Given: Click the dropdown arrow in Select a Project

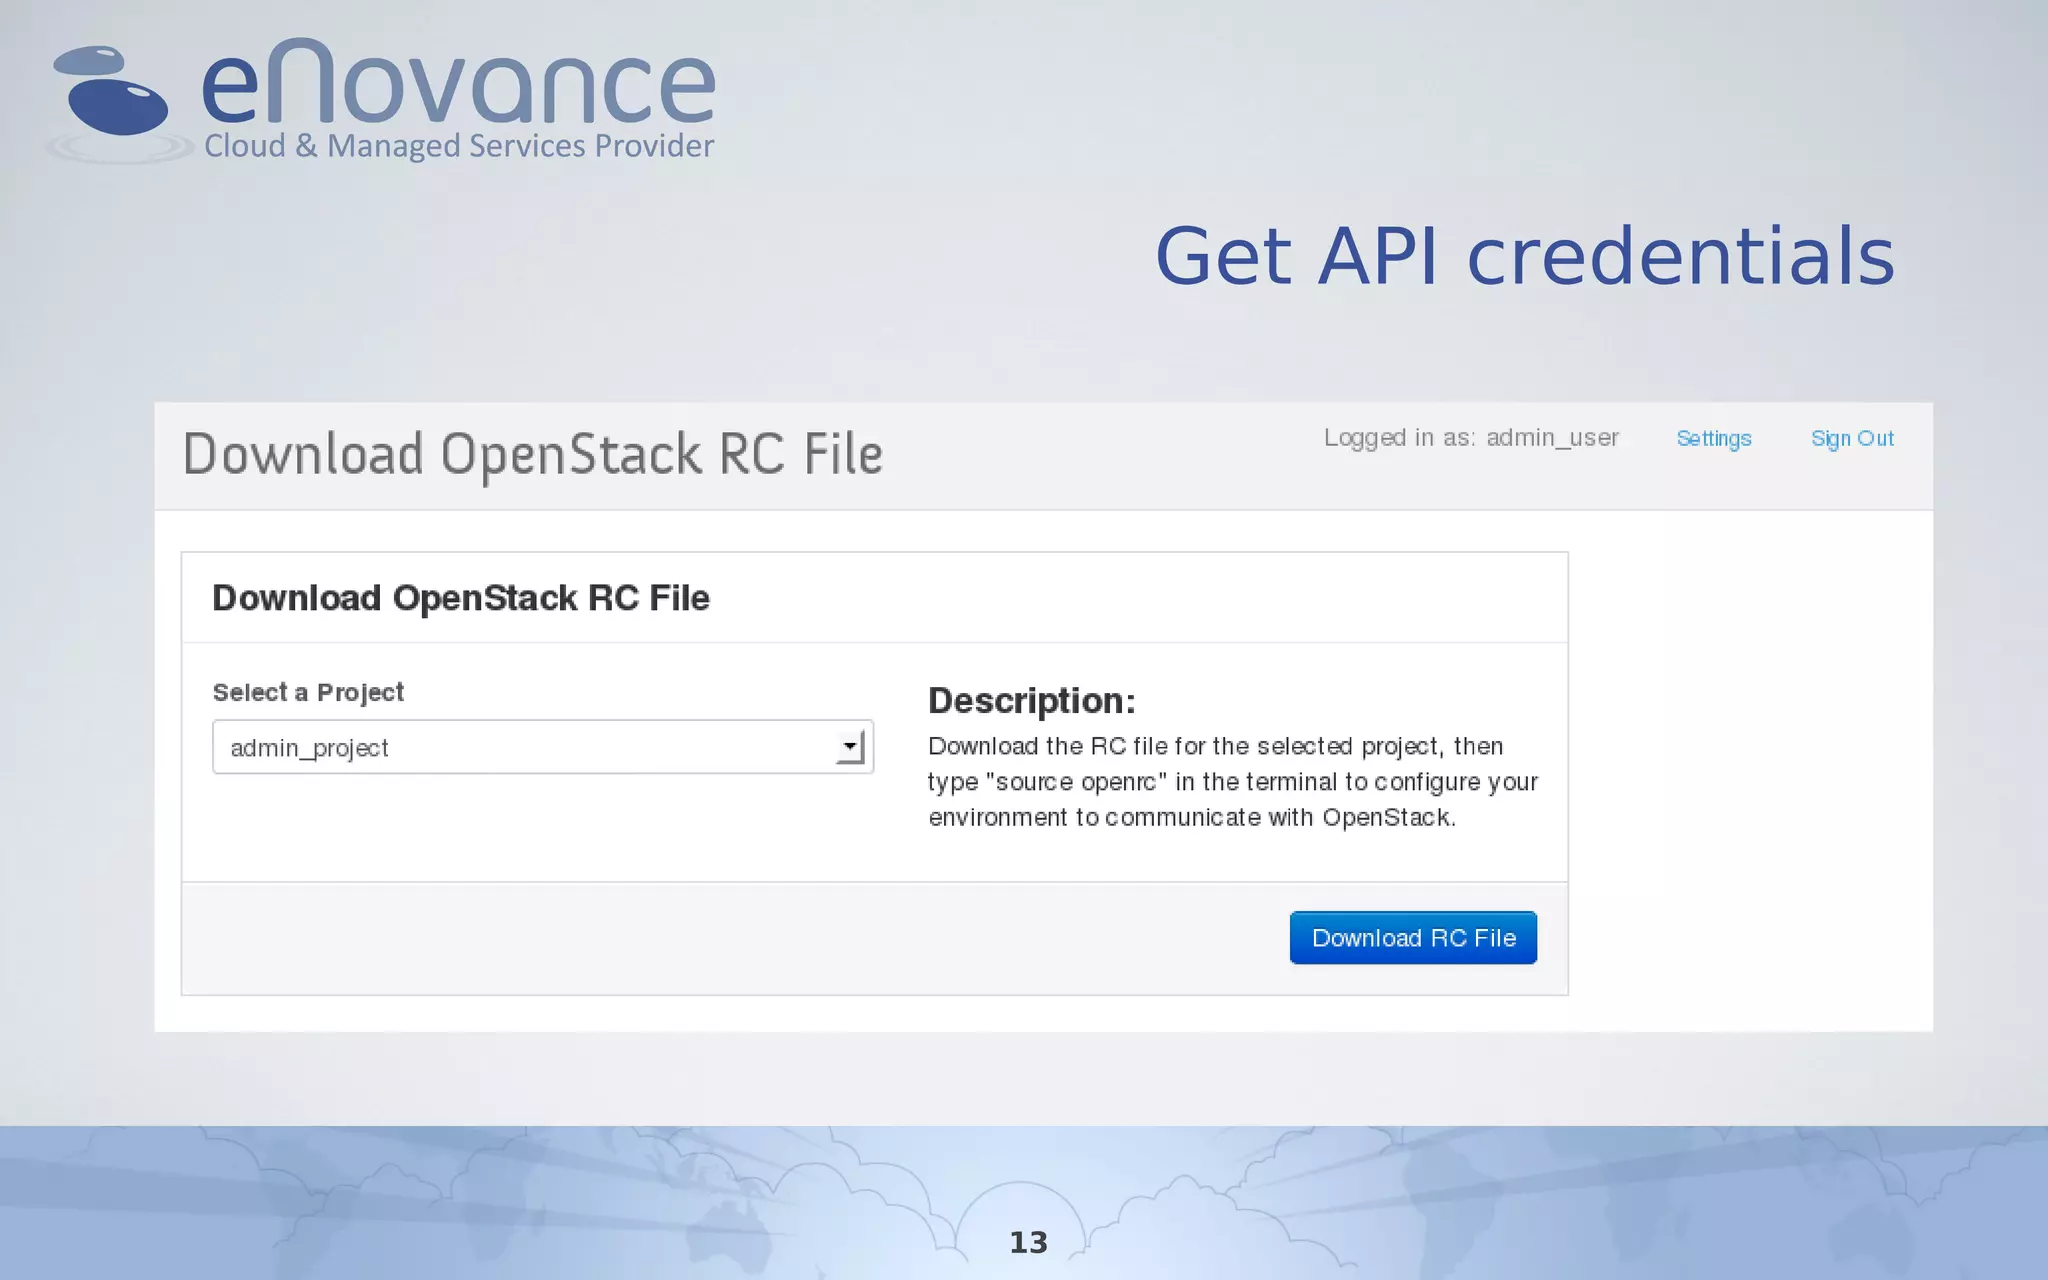Looking at the screenshot, I should 850,747.
